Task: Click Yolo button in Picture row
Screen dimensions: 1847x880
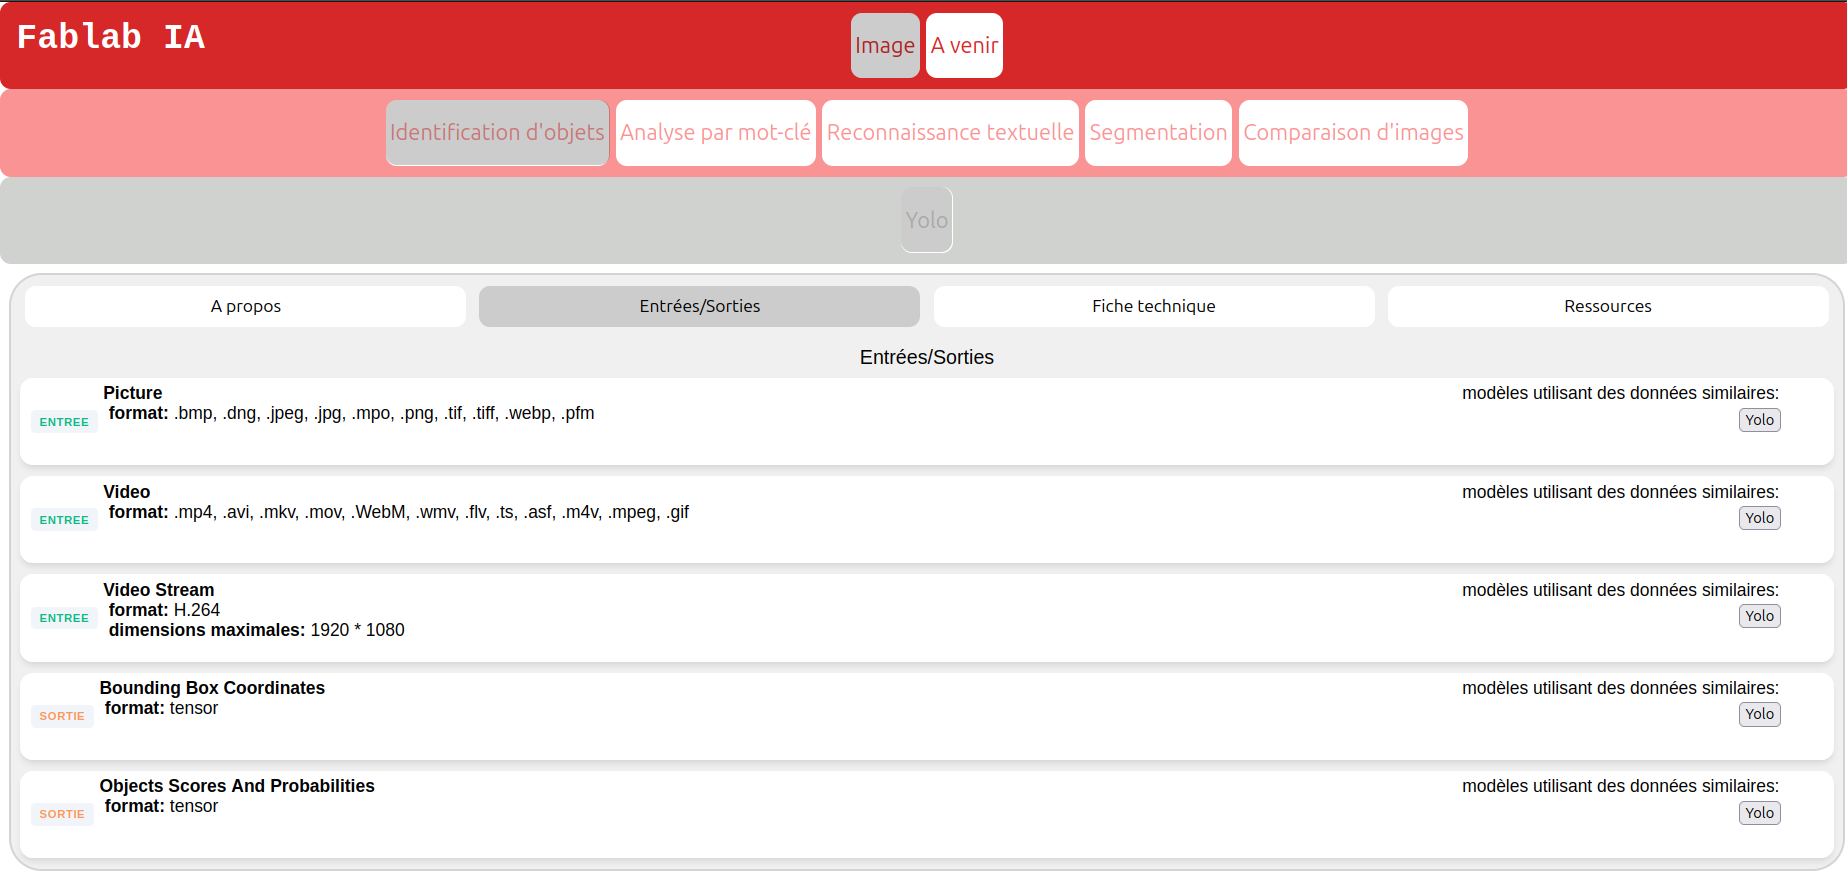Action: pos(1760,420)
